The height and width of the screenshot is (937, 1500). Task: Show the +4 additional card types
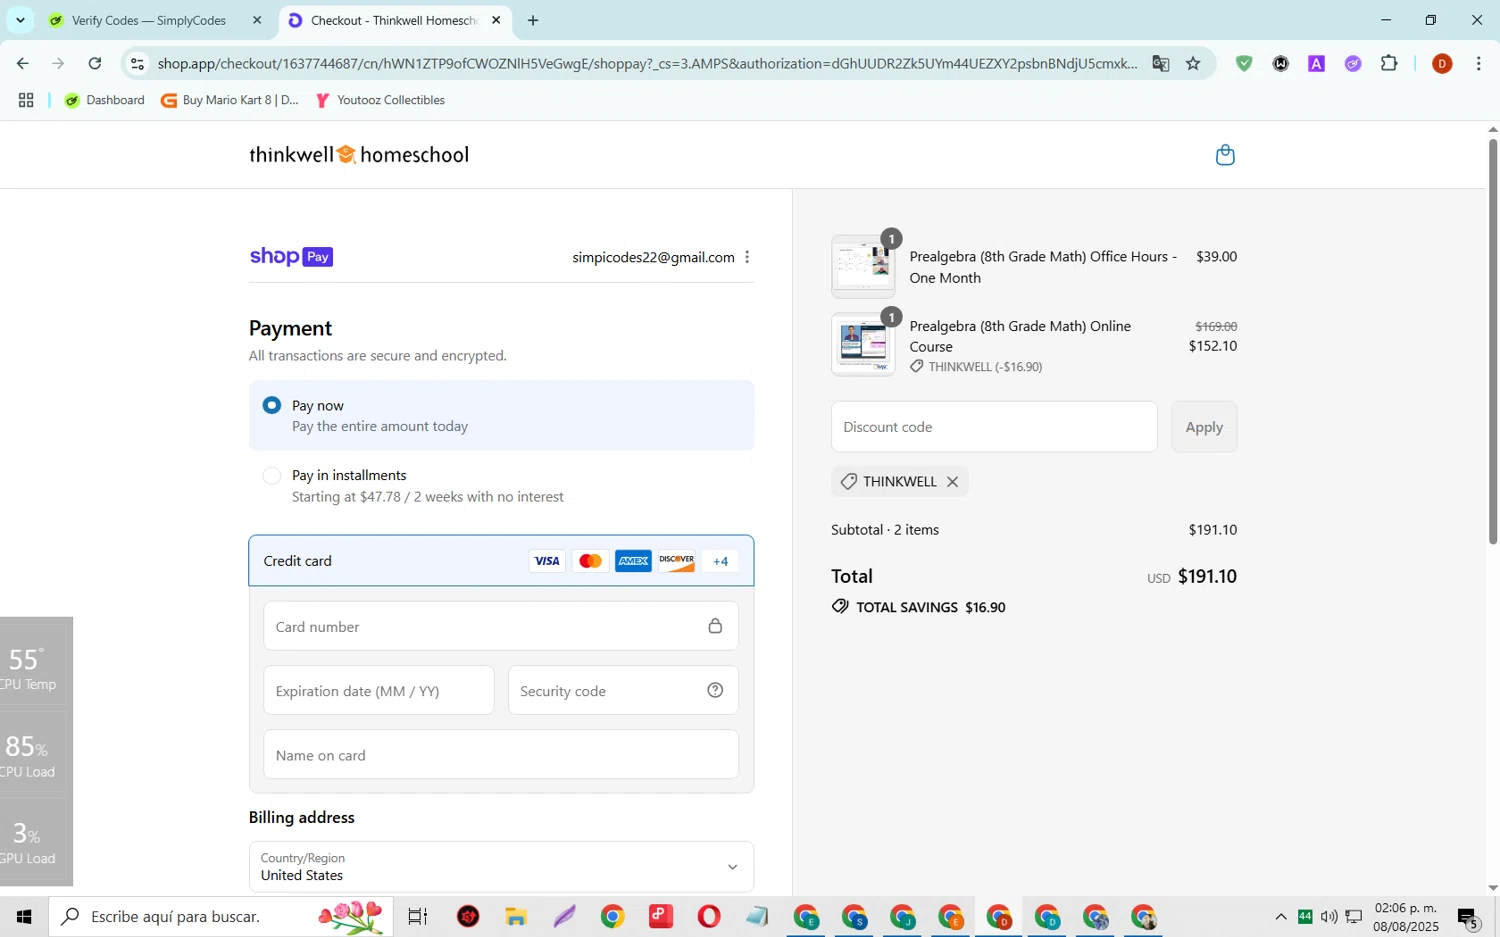coord(721,561)
